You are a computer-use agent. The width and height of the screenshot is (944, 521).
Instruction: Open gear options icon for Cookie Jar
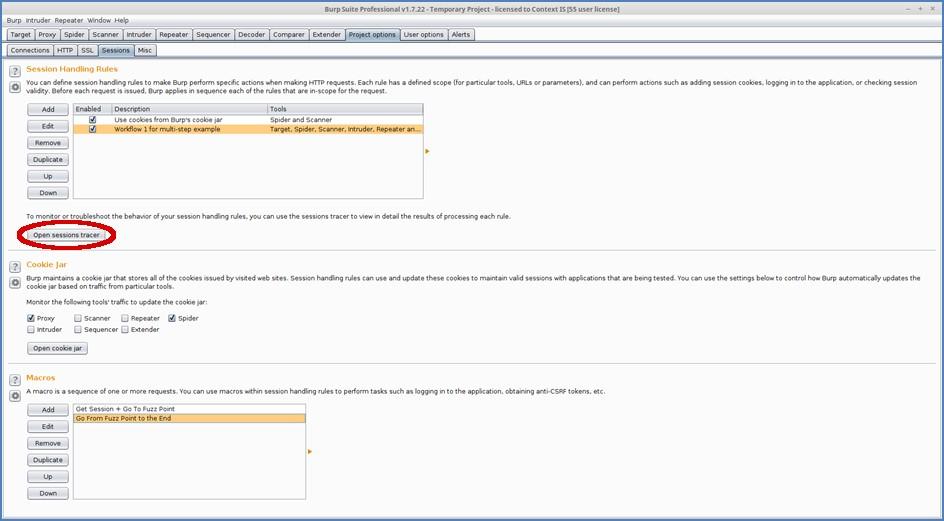point(15,282)
